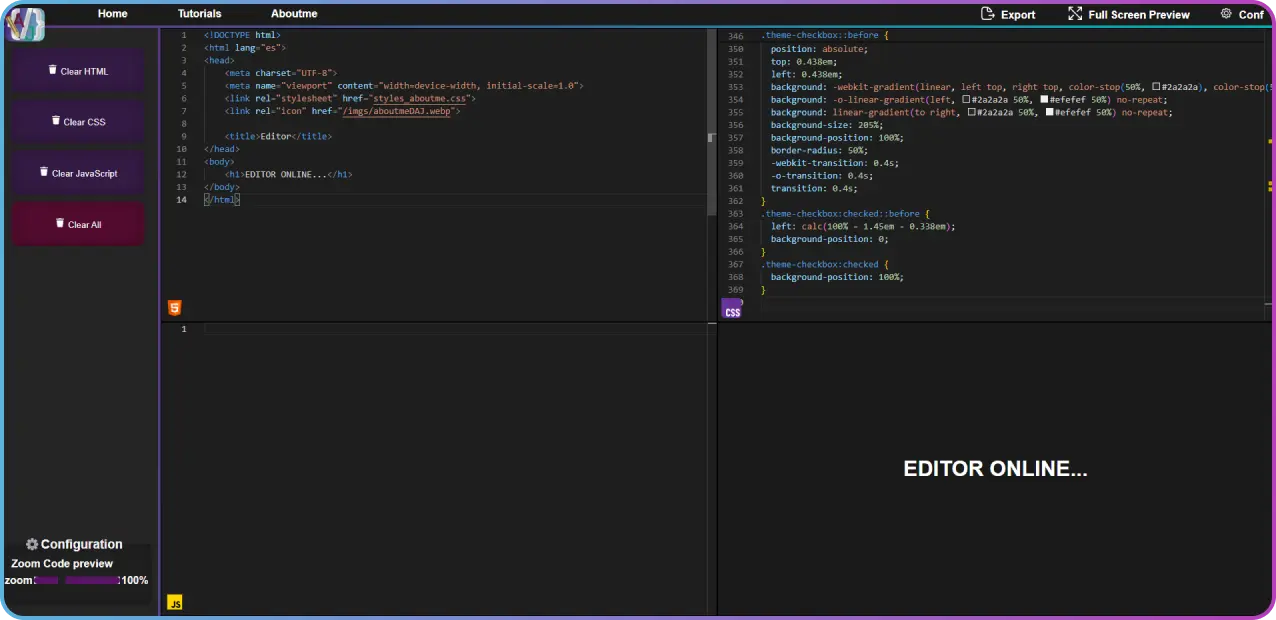Image resolution: width=1276 pixels, height=620 pixels.
Task: Click the <title>Editor</title> line
Action: [278, 136]
